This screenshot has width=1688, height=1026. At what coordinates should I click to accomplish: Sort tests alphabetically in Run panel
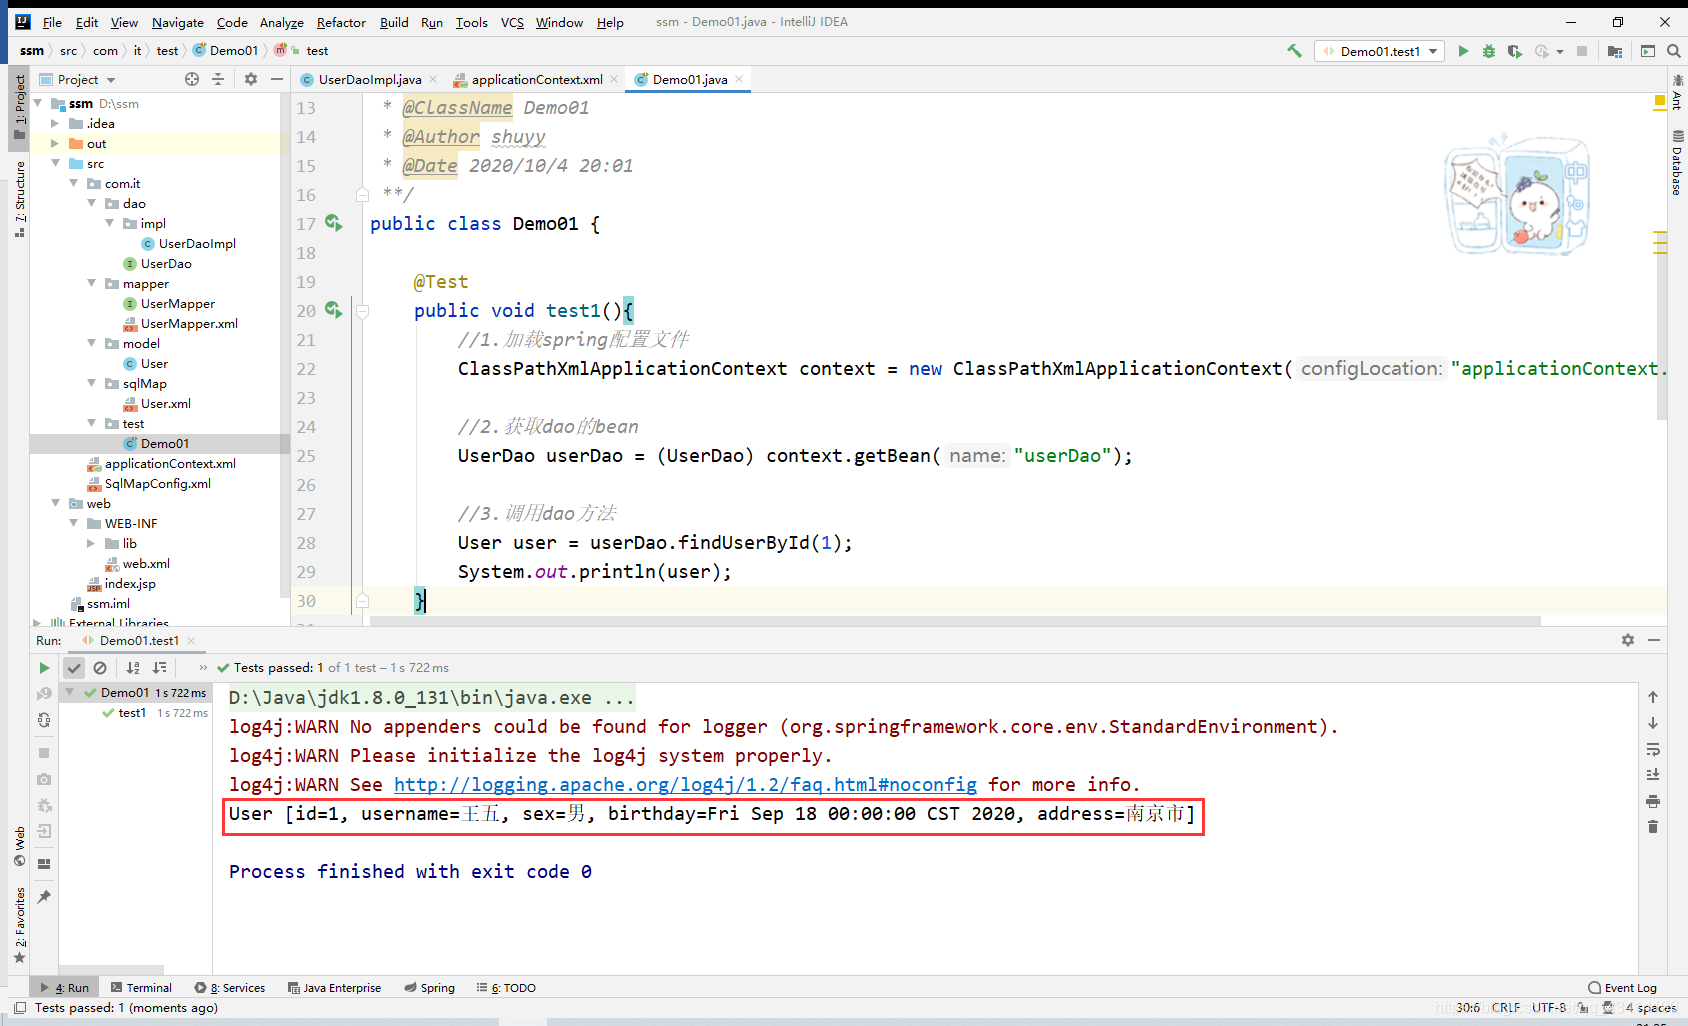[x=133, y=668]
